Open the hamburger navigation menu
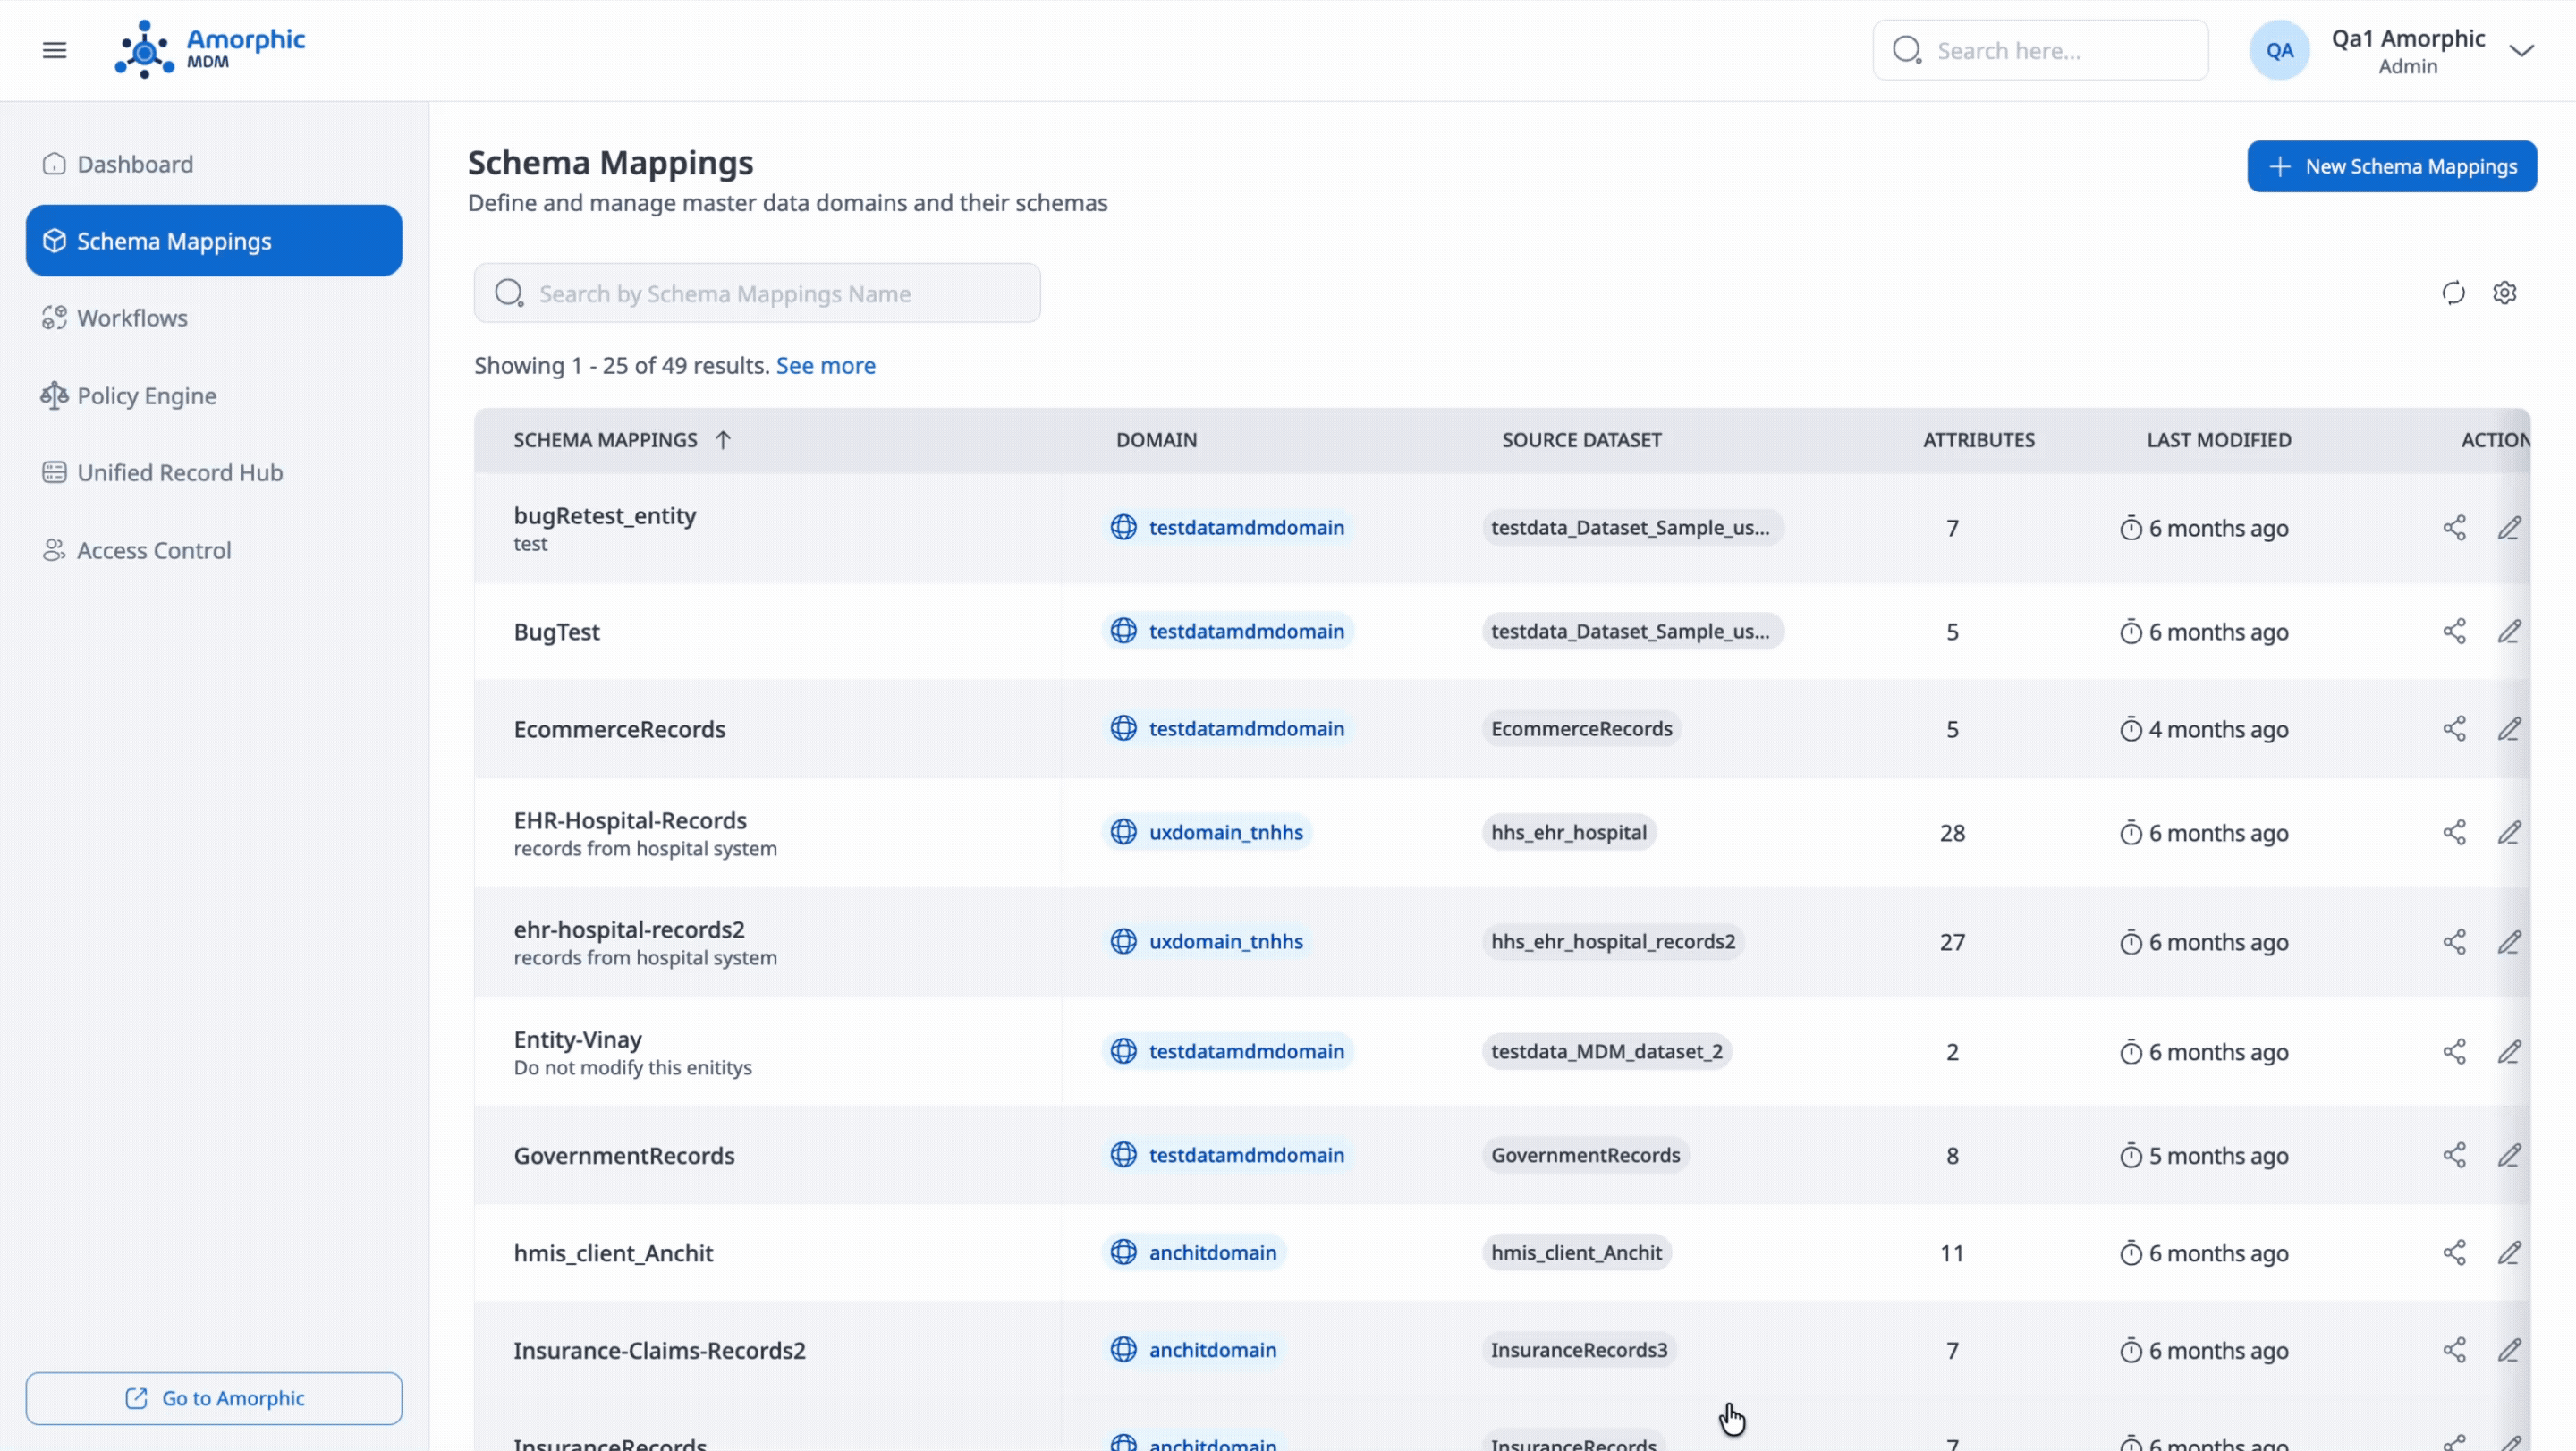2576x1451 pixels. pyautogui.click(x=54, y=50)
